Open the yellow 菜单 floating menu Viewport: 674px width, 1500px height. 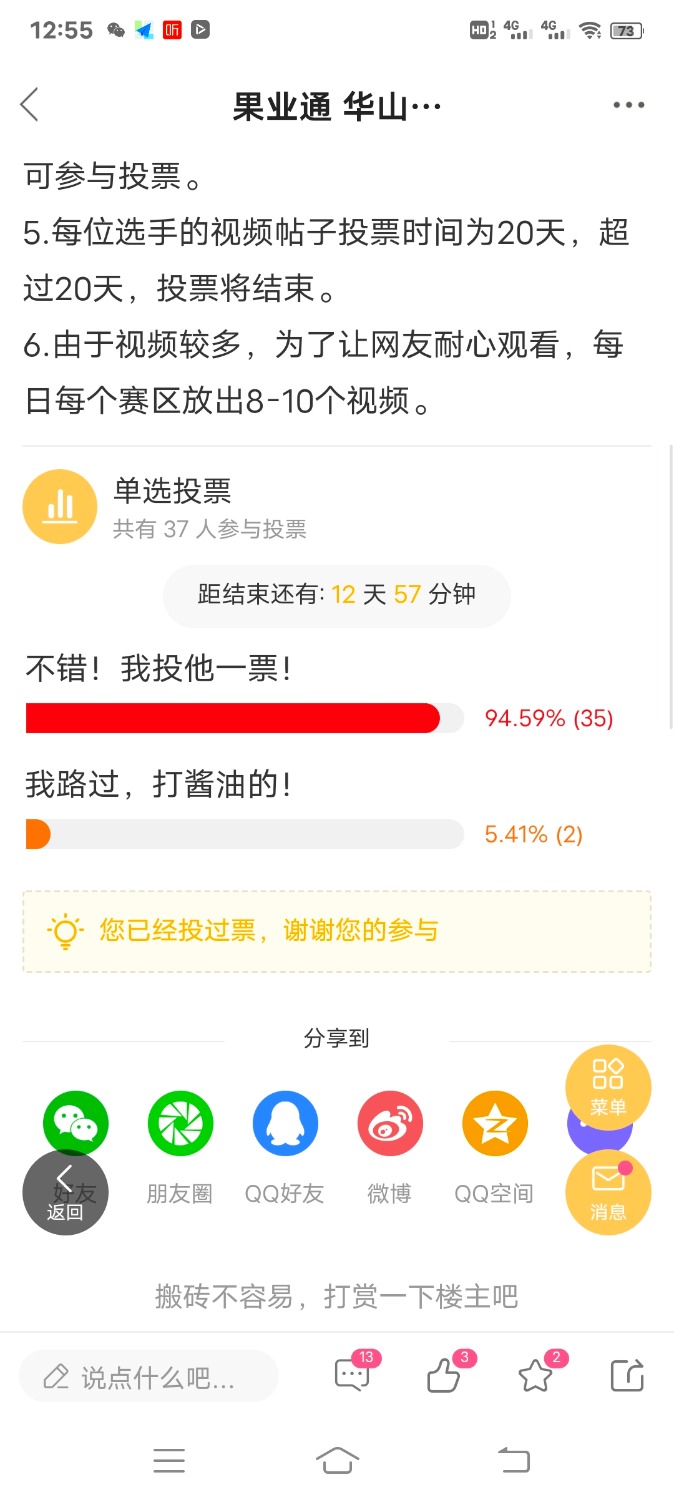click(x=608, y=1087)
